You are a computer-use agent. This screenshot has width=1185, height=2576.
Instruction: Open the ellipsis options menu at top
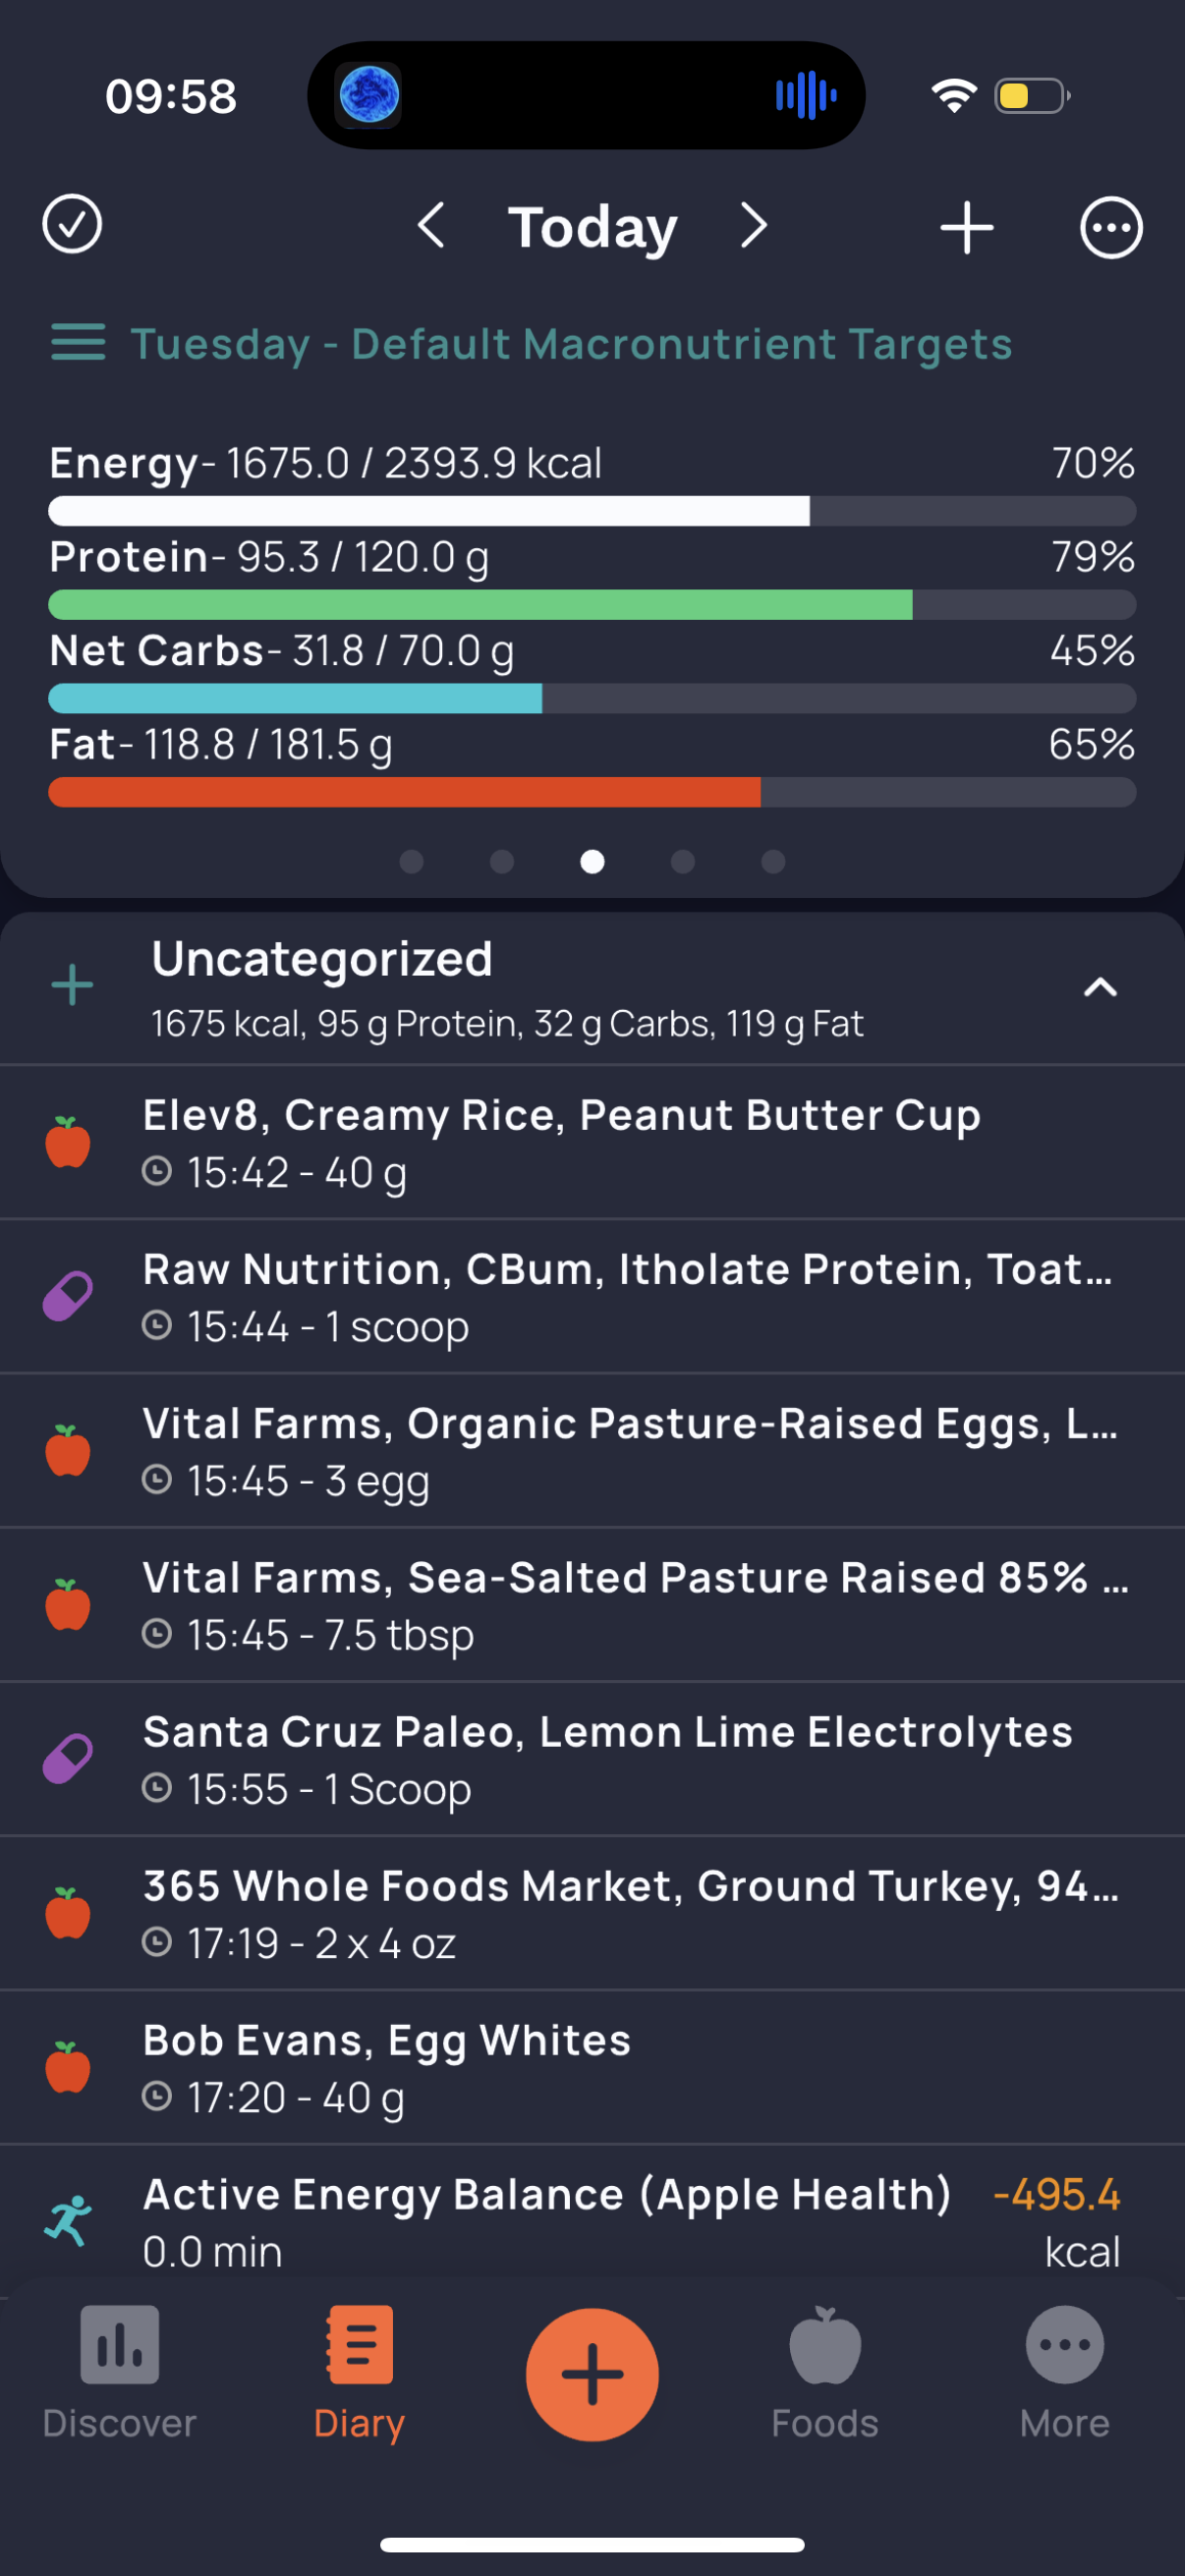[1111, 228]
